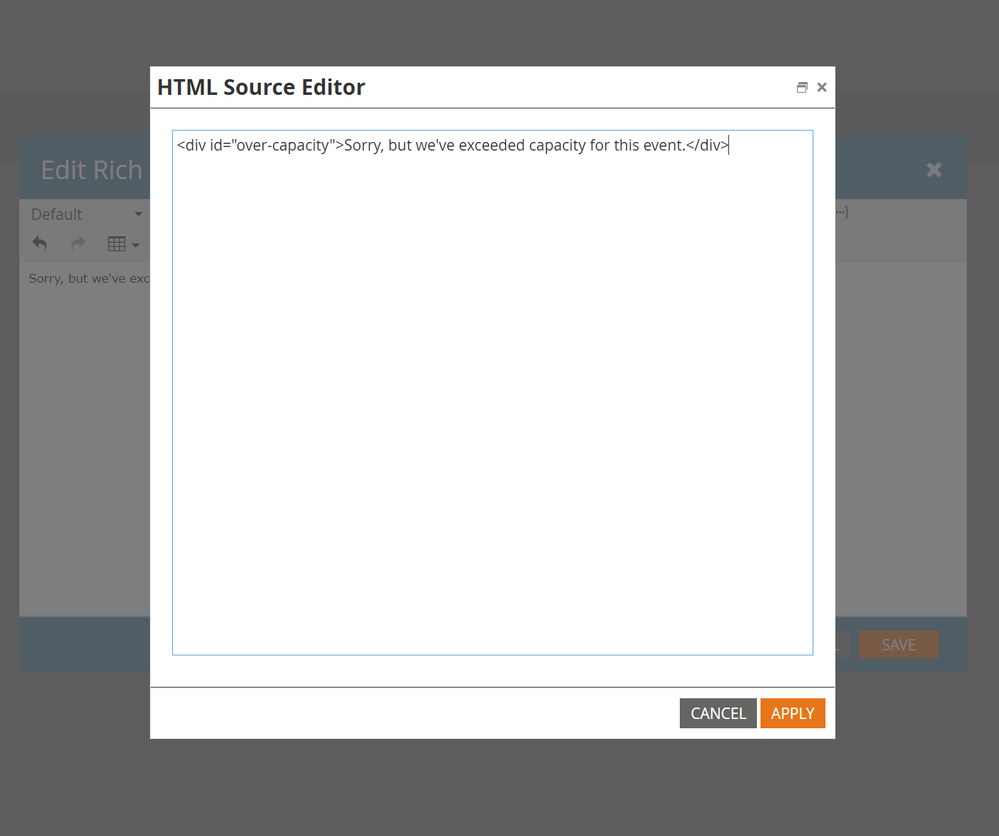The width and height of the screenshot is (999, 836).
Task: Expand the table icon dropdown arrow
Action: (x=135, y=245)
